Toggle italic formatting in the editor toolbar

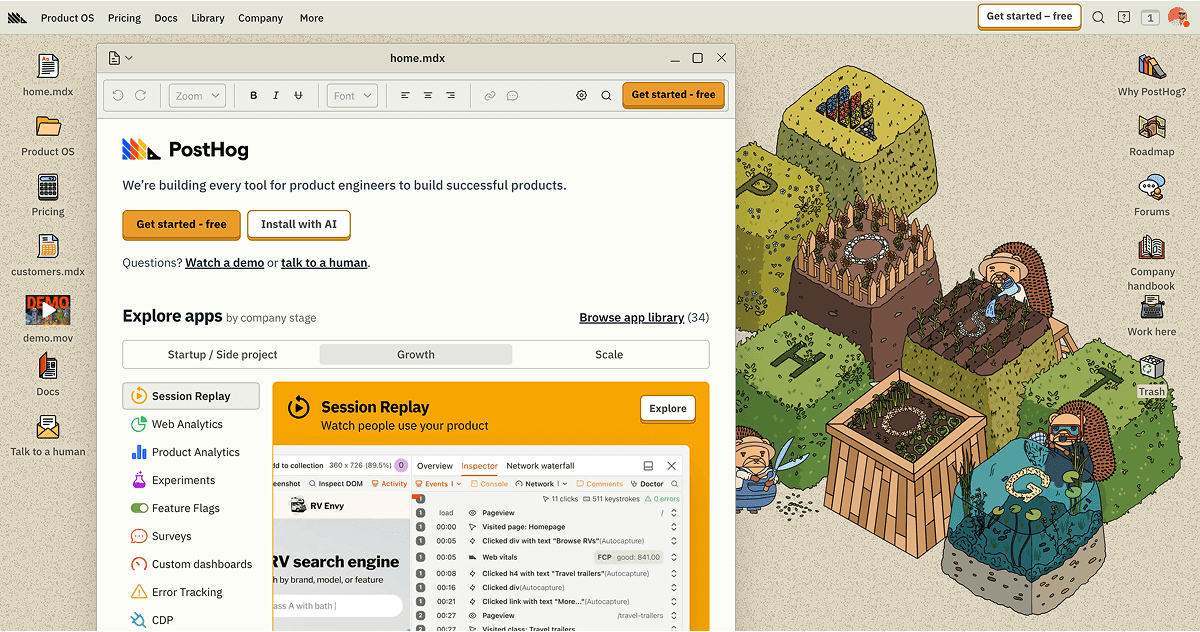[275, 95]
